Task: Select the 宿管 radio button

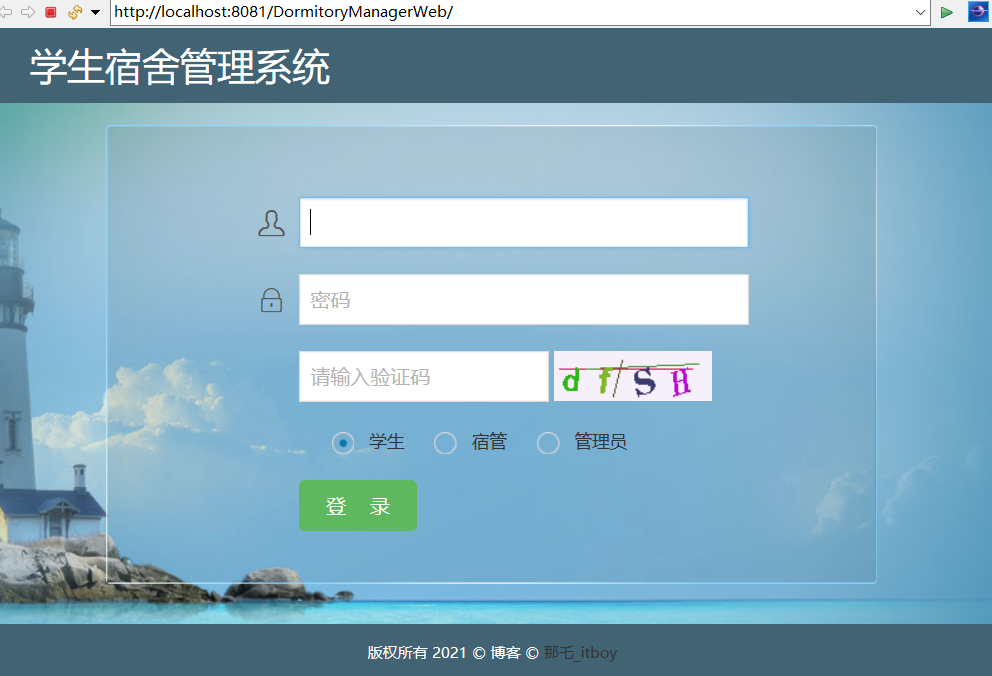Action: 445,442
